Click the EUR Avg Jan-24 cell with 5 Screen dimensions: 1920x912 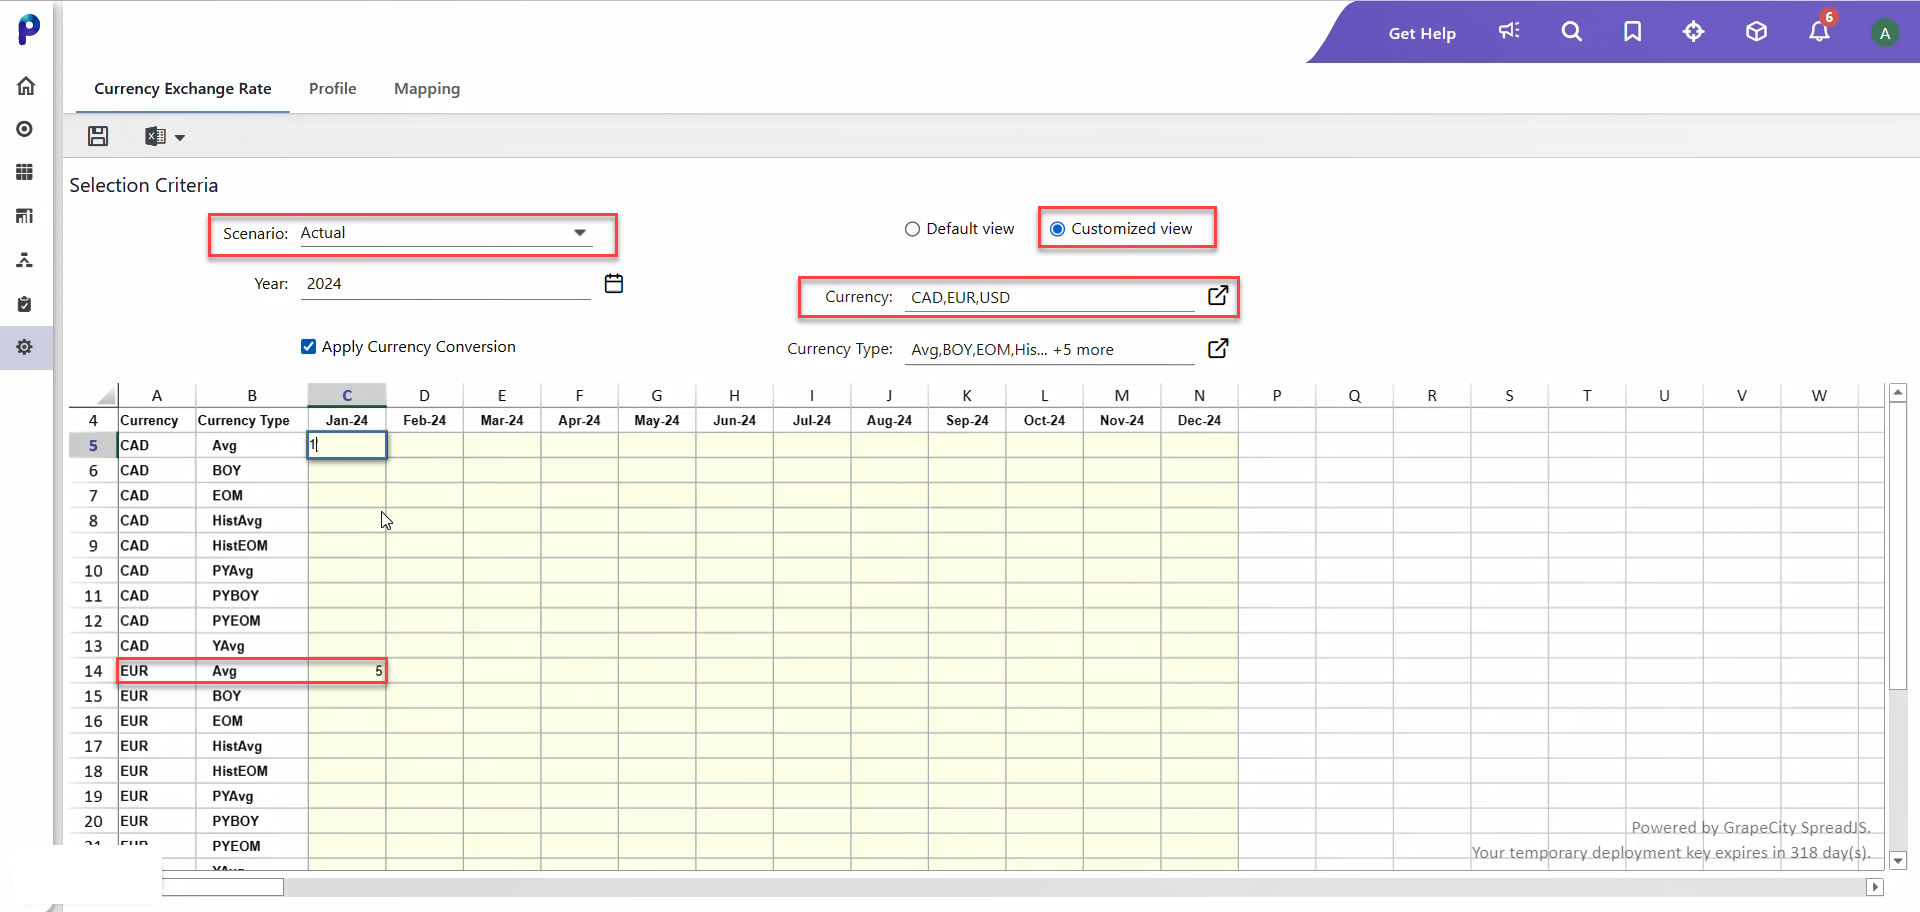347,671
